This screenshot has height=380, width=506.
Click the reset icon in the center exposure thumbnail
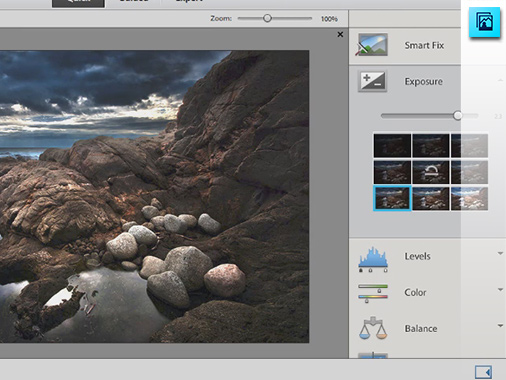click(x=431, y=172)
